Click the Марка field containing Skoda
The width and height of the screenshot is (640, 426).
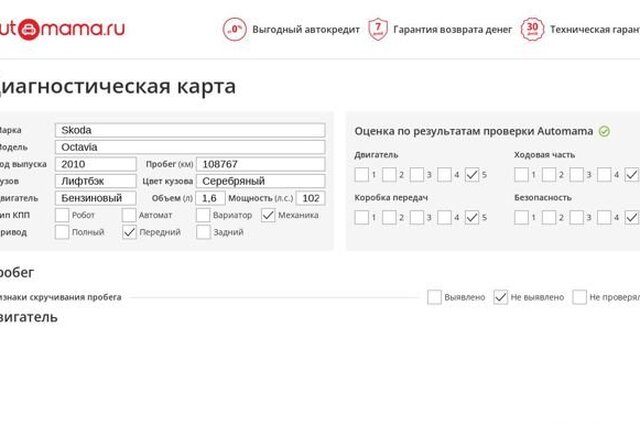coord(190,130)
